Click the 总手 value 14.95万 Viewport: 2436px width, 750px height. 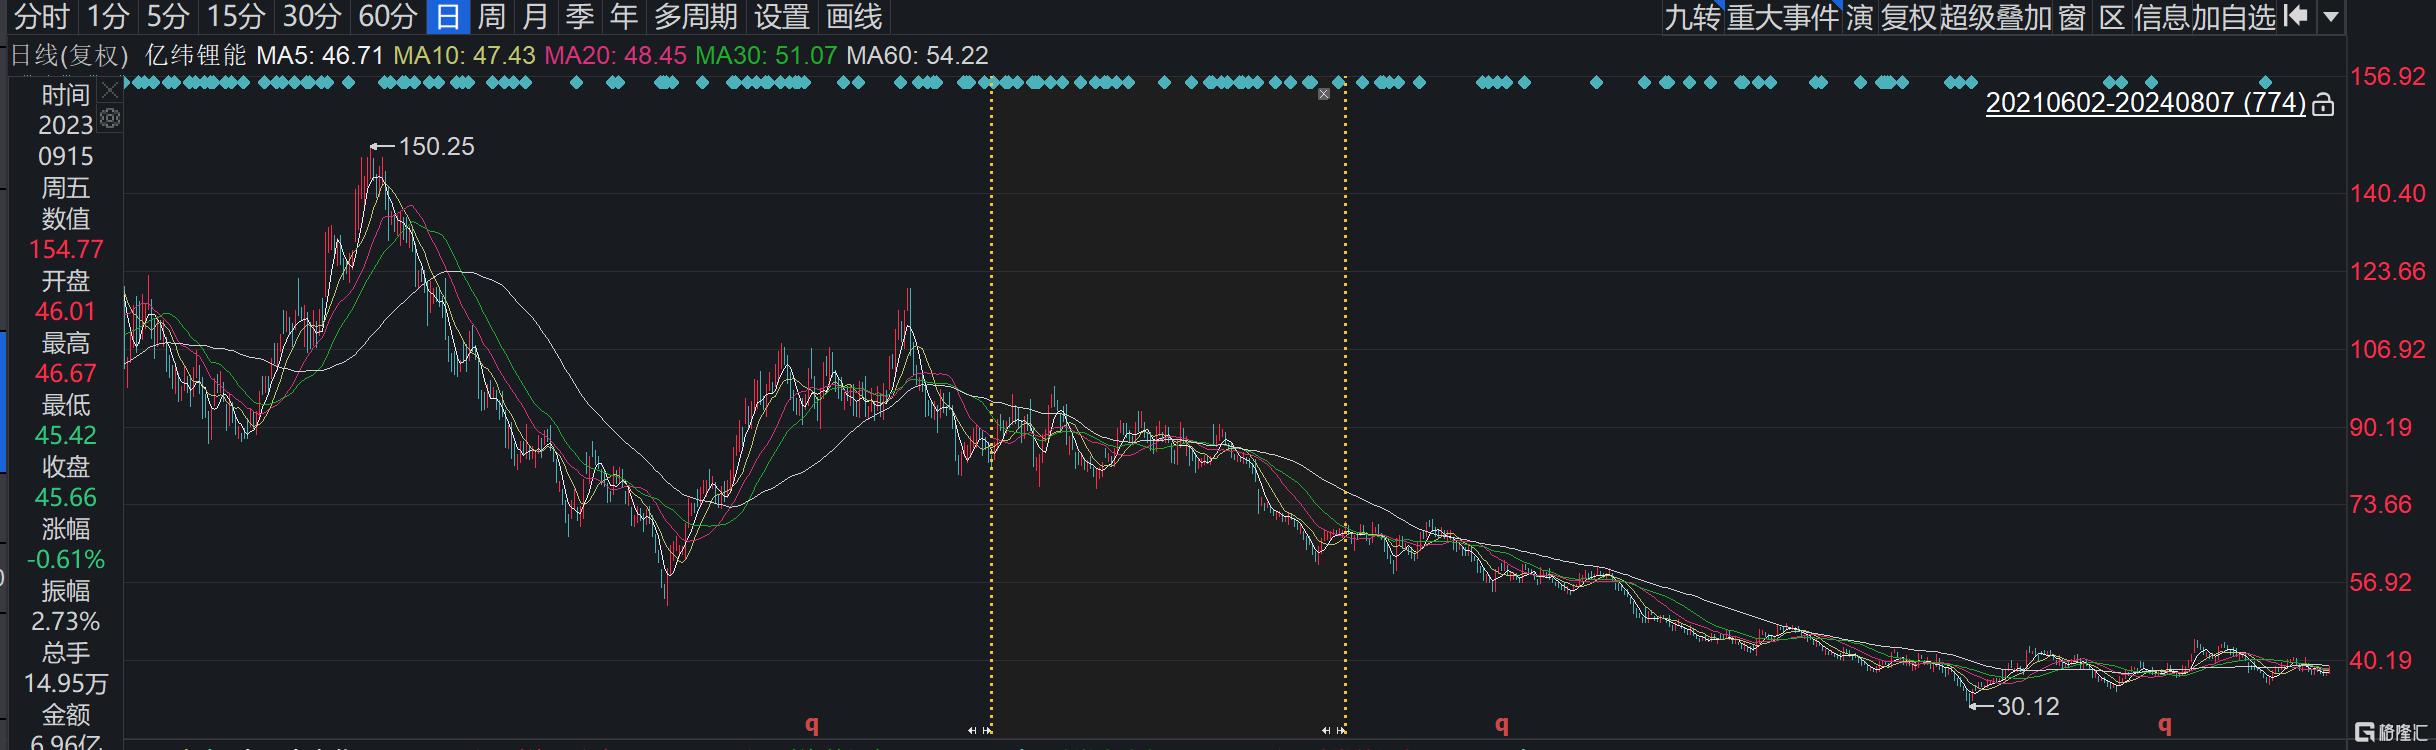tap(66, 683)
